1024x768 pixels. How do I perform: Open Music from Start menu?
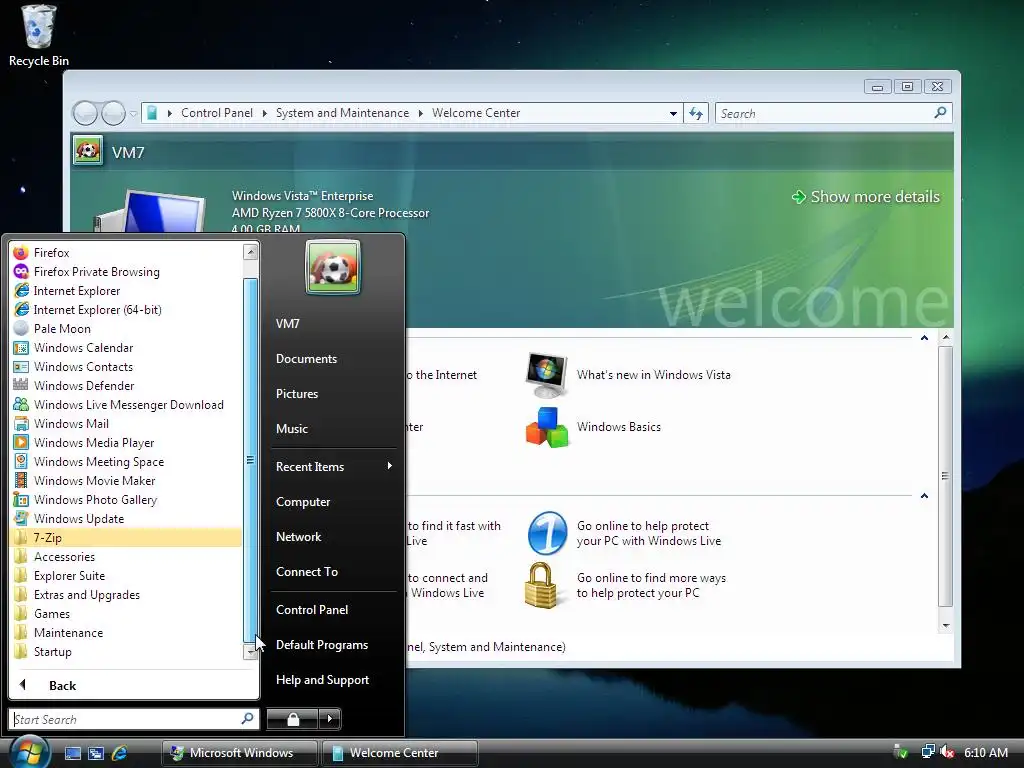pos(333,428)
